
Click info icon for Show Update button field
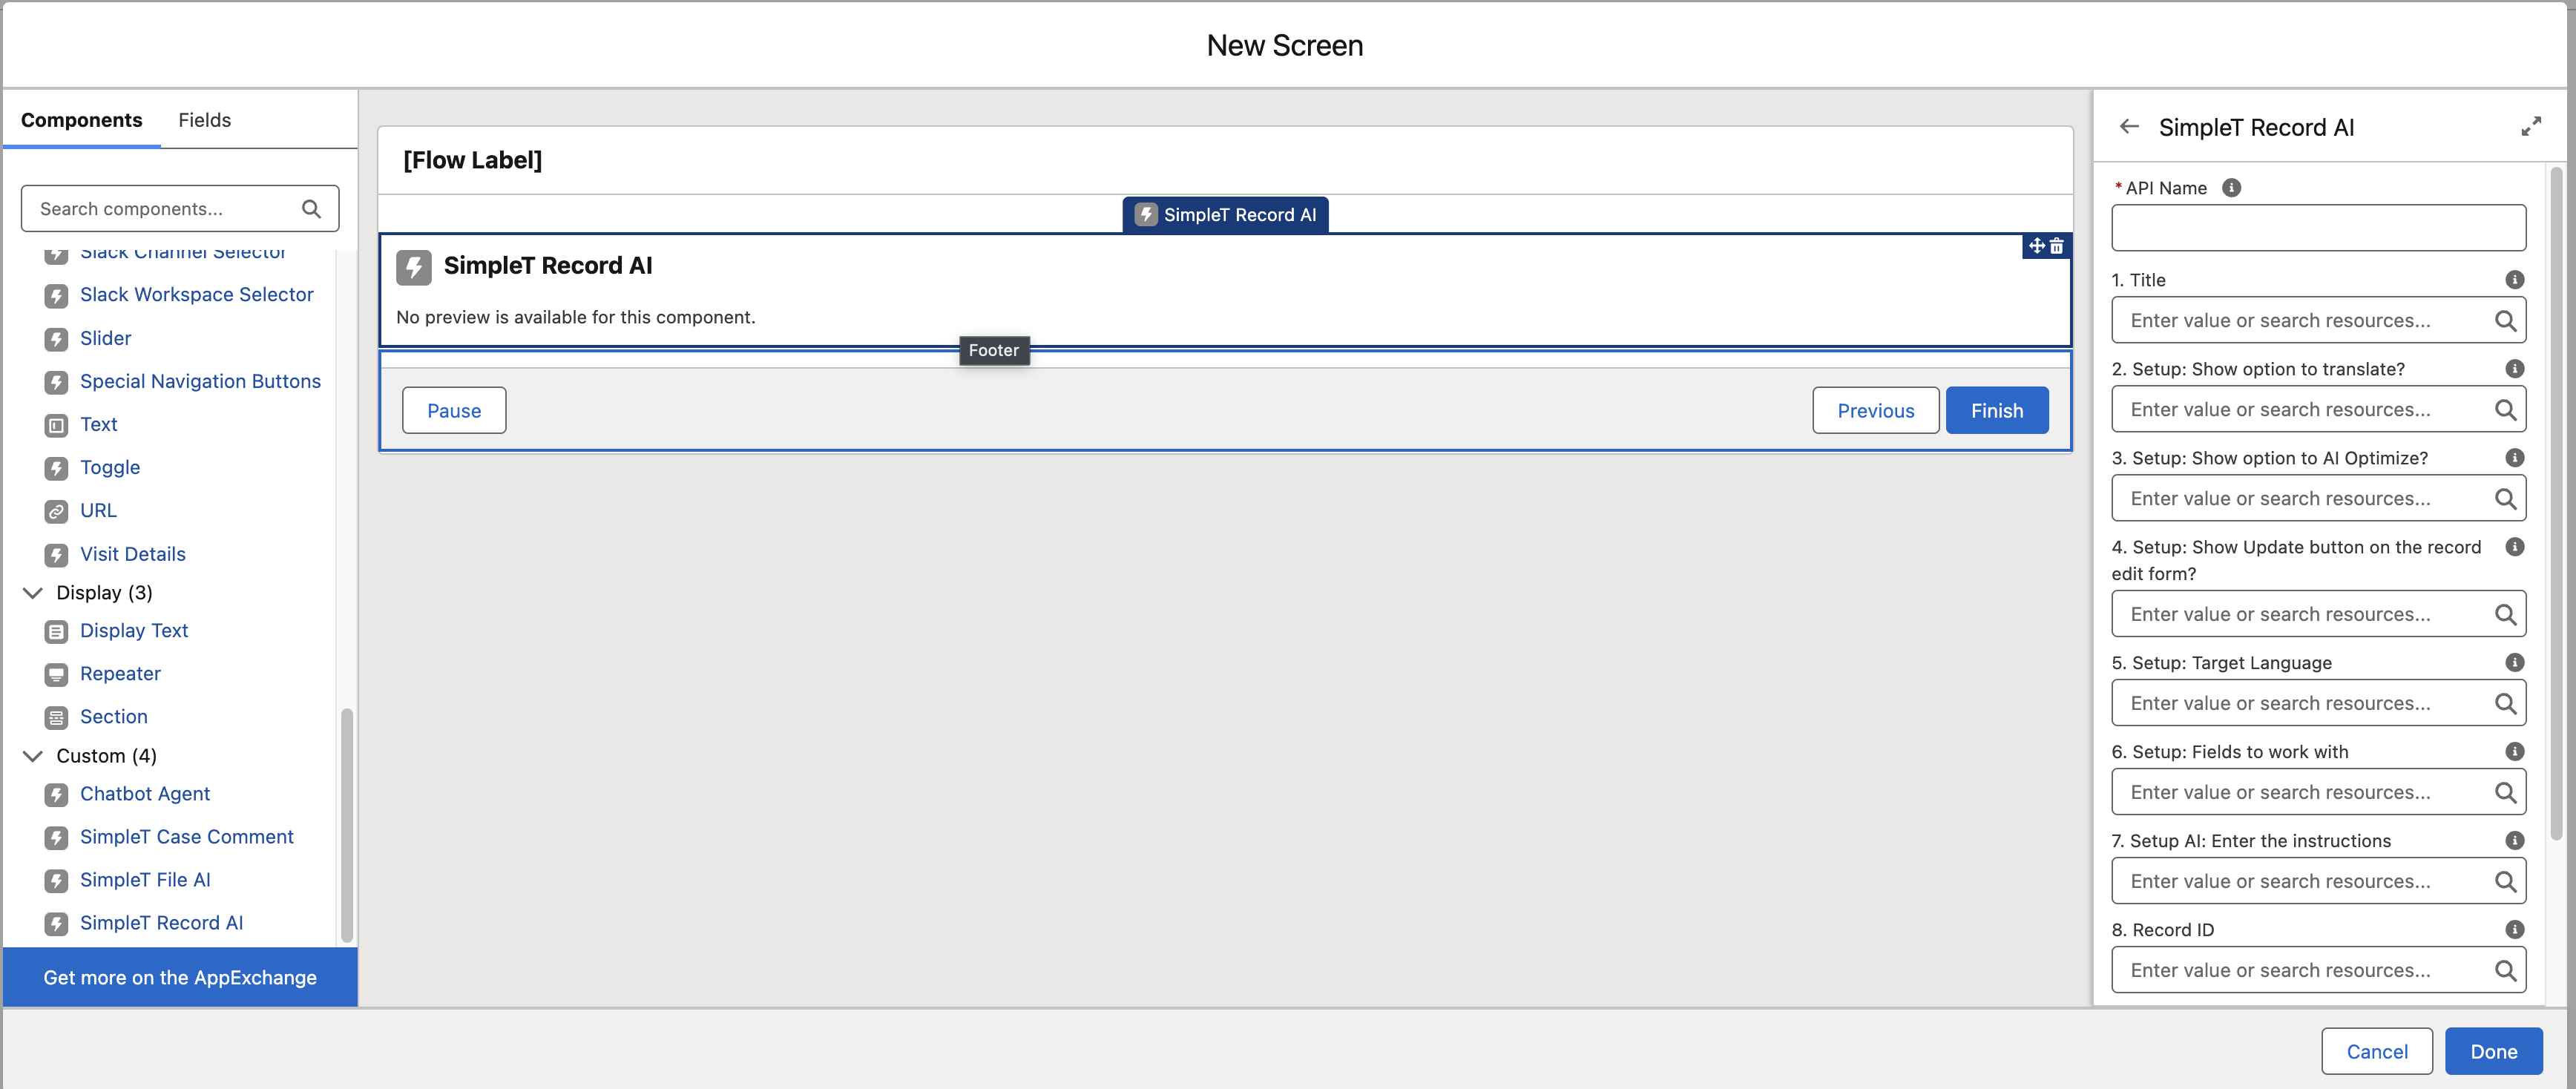(x=2514, y=547)
